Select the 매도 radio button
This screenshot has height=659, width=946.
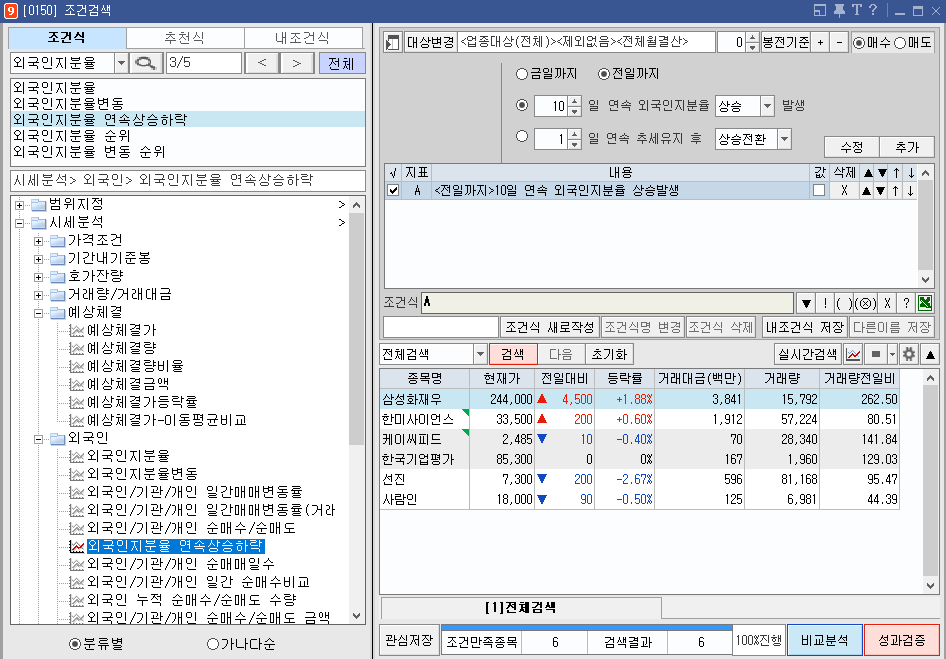900,42
